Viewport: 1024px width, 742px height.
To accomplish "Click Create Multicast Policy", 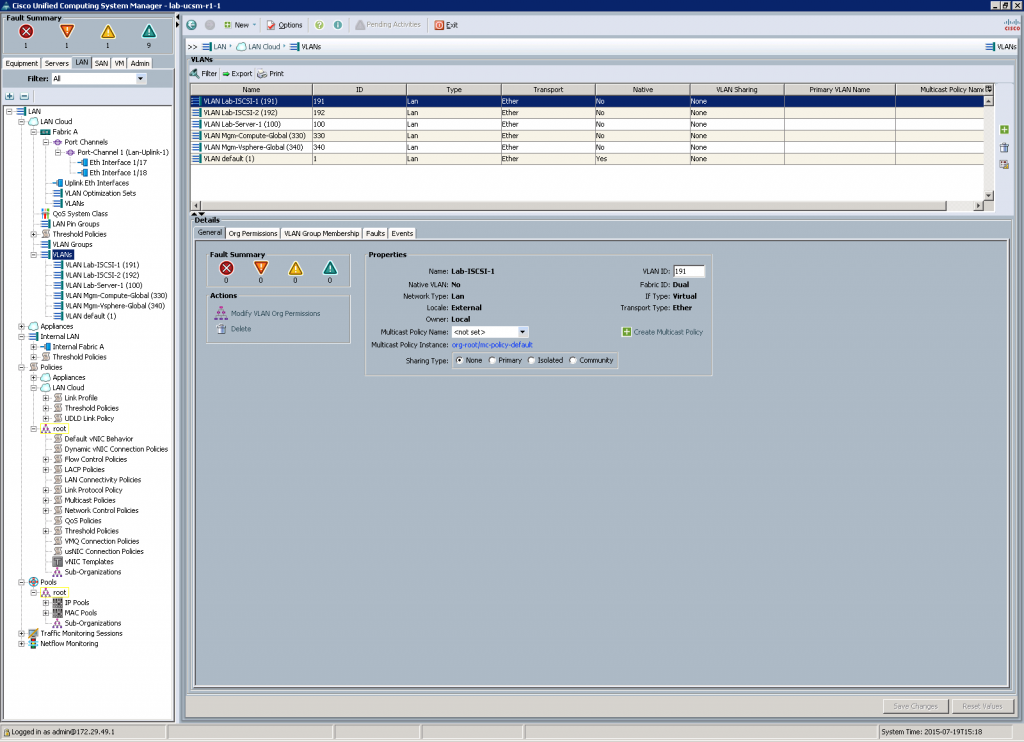I will [663, 332].
